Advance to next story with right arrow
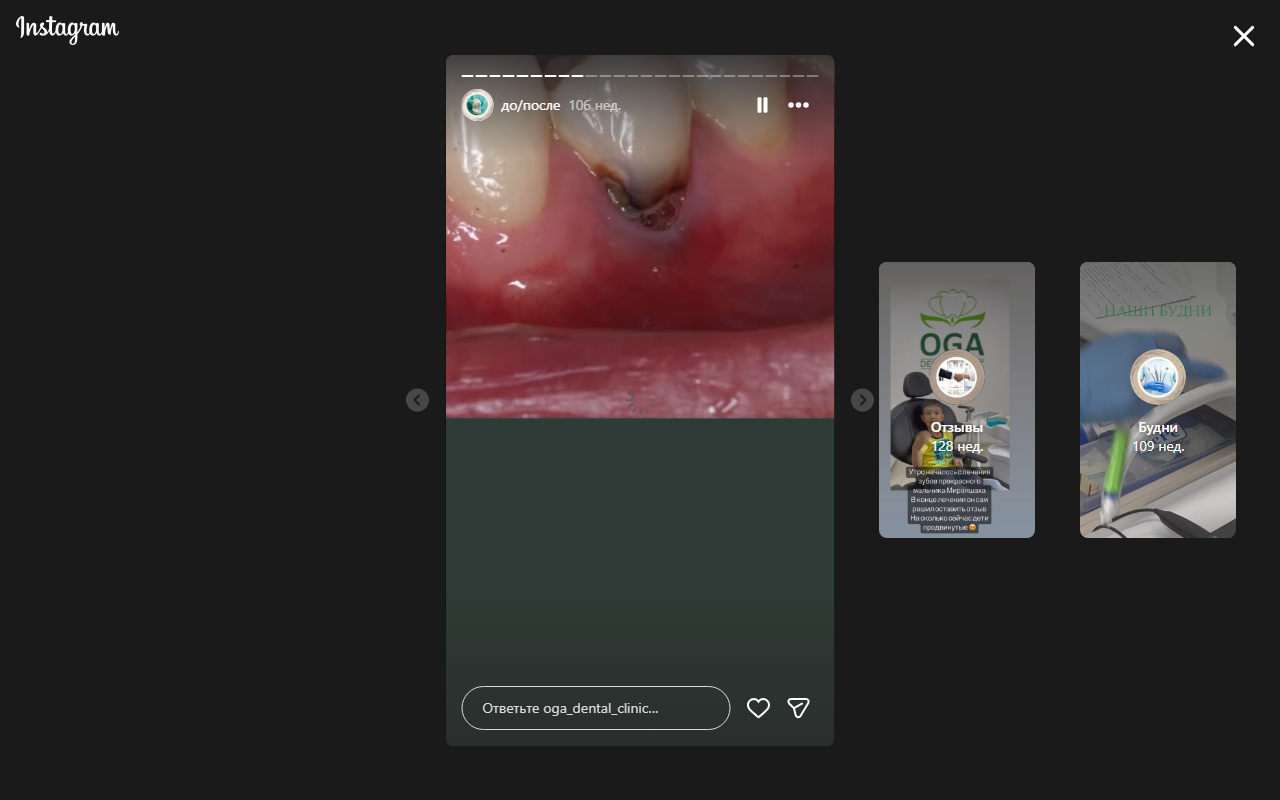The height and width of the screenshot is (800, 1280). point(862,400)
